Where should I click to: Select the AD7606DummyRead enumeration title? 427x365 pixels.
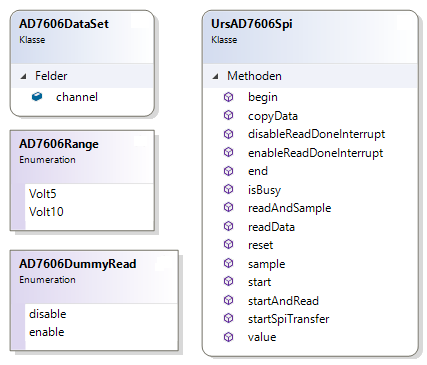pos(77,264)
